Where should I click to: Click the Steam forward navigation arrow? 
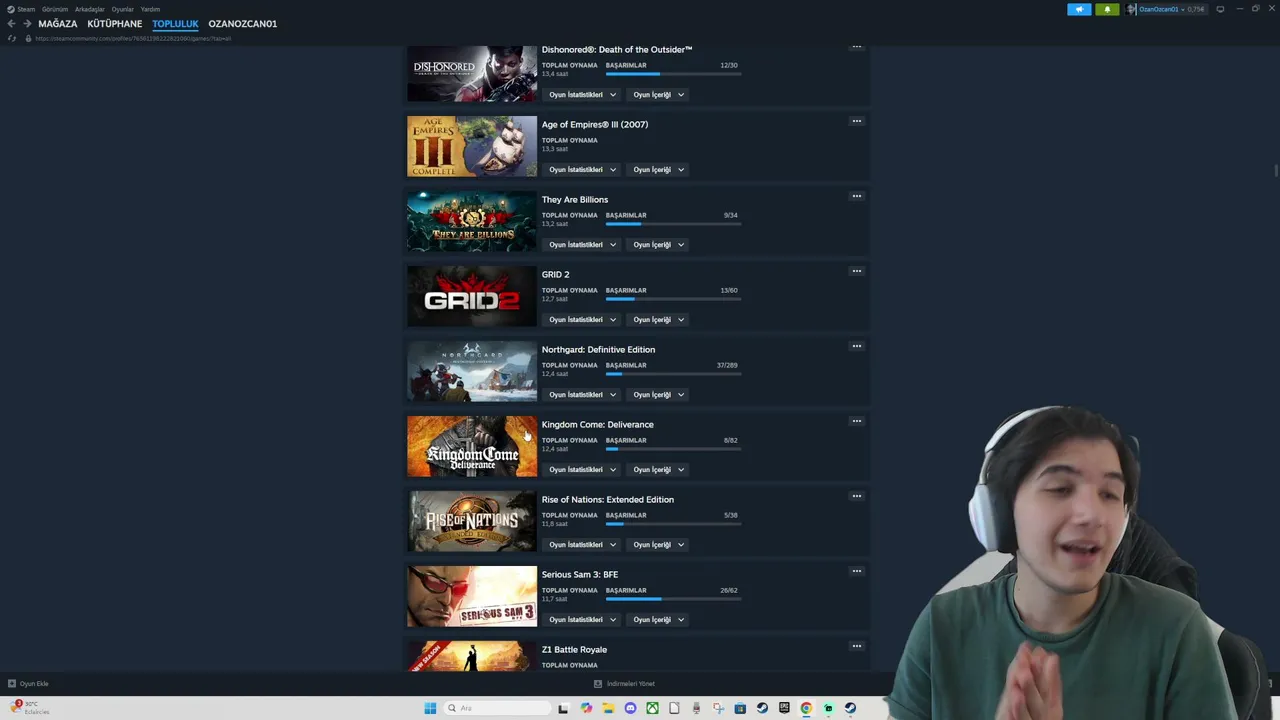pyautogui.click(x=27, y=24)
